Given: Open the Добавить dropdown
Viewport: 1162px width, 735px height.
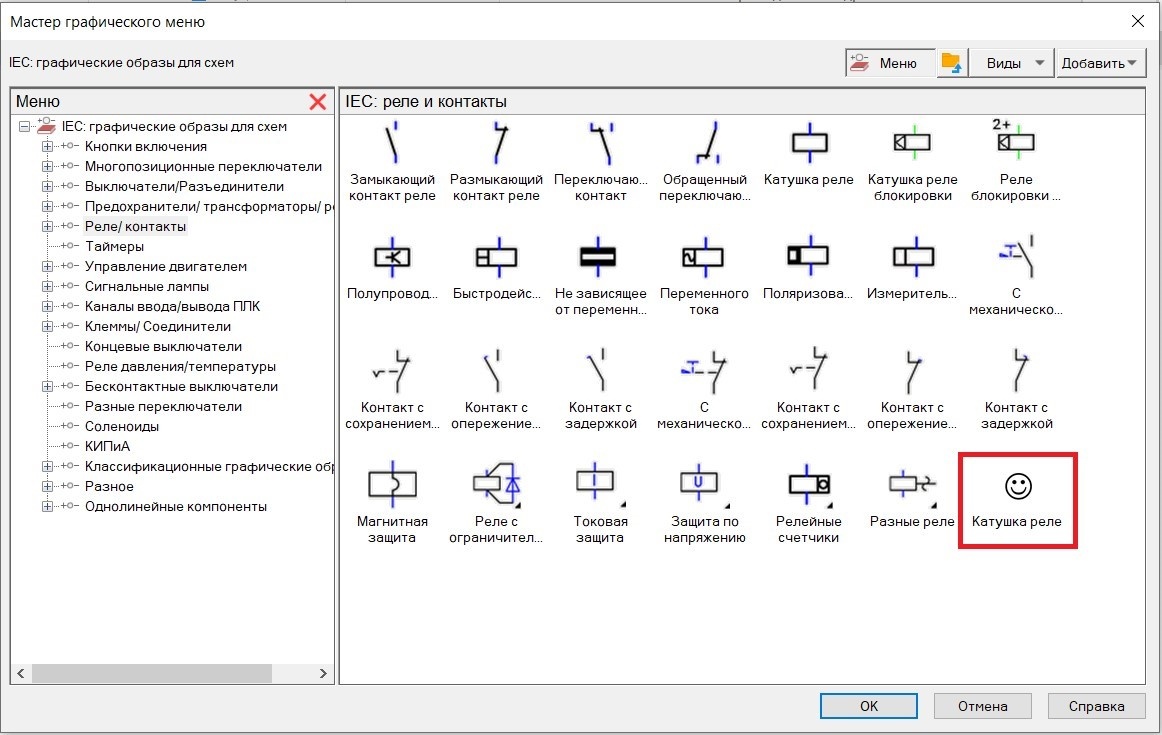Looking at the screenshot, I should coord(1100,63).
